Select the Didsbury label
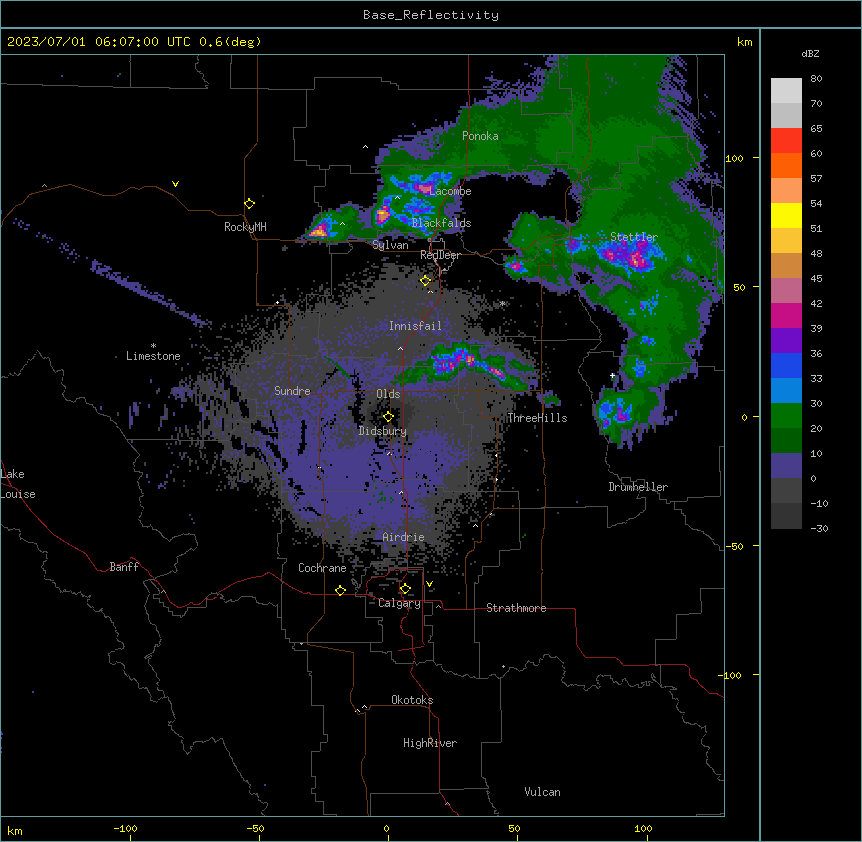The height and width of the screenshot is (842, 862). click(383, 431)
